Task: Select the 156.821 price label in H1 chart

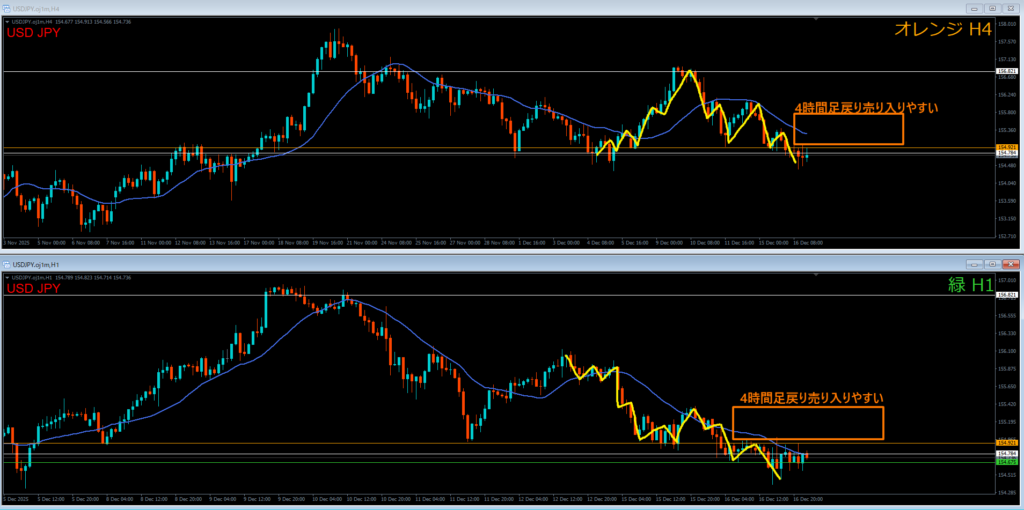Action: (x=1005, y=295)
